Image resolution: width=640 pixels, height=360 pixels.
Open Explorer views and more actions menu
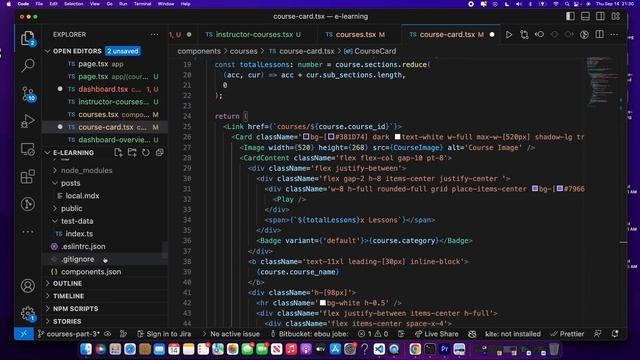(154, 35)
